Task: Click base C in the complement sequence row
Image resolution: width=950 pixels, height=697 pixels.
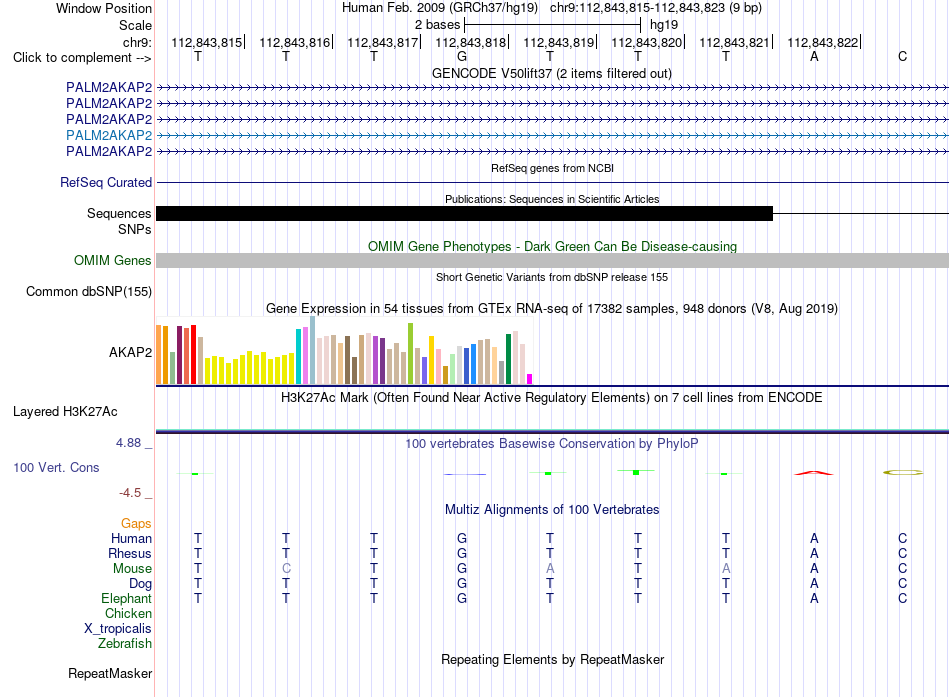Action: (903, 57)
